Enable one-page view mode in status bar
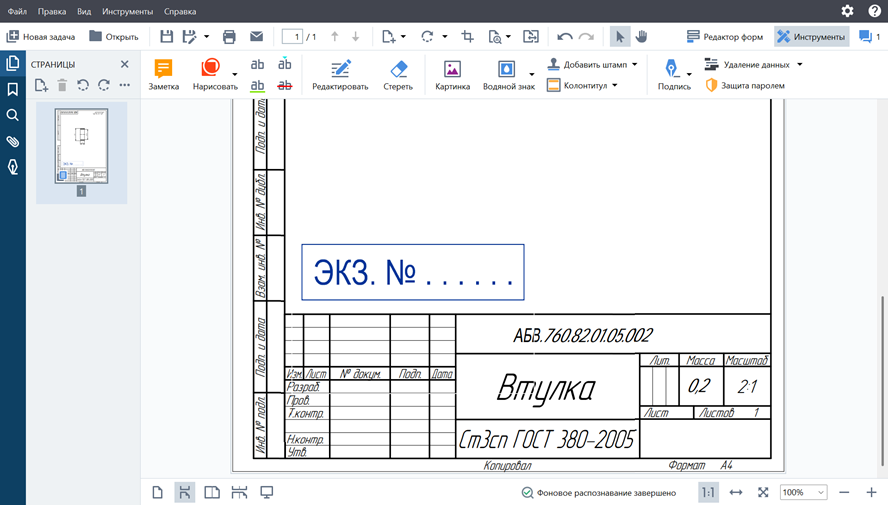The width and height of the screenshot is (888, 505). click(x=157, y=492)
